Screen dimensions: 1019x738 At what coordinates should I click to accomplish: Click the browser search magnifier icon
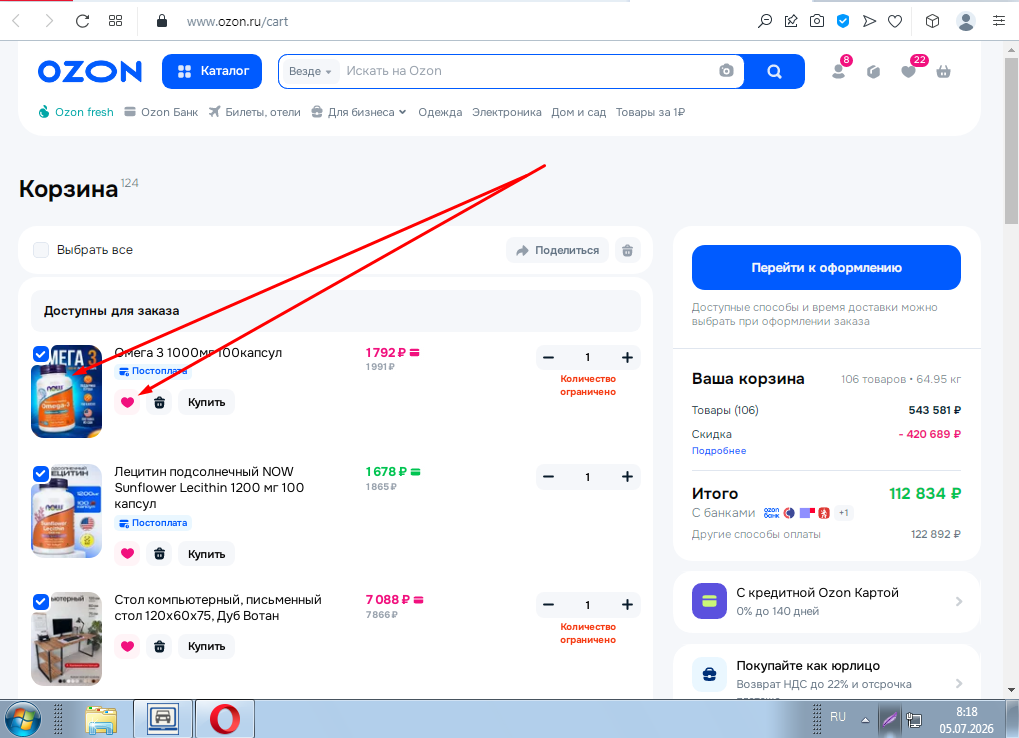click(x=765, y=21)
